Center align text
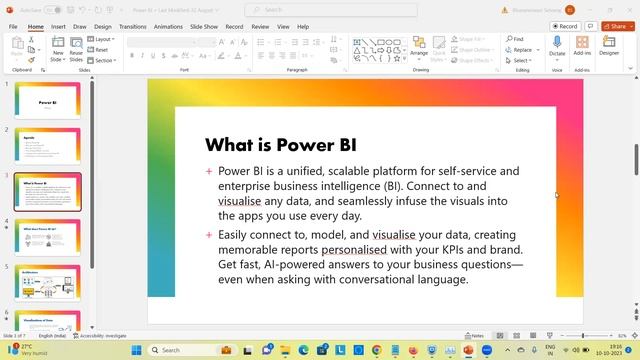 271,56
